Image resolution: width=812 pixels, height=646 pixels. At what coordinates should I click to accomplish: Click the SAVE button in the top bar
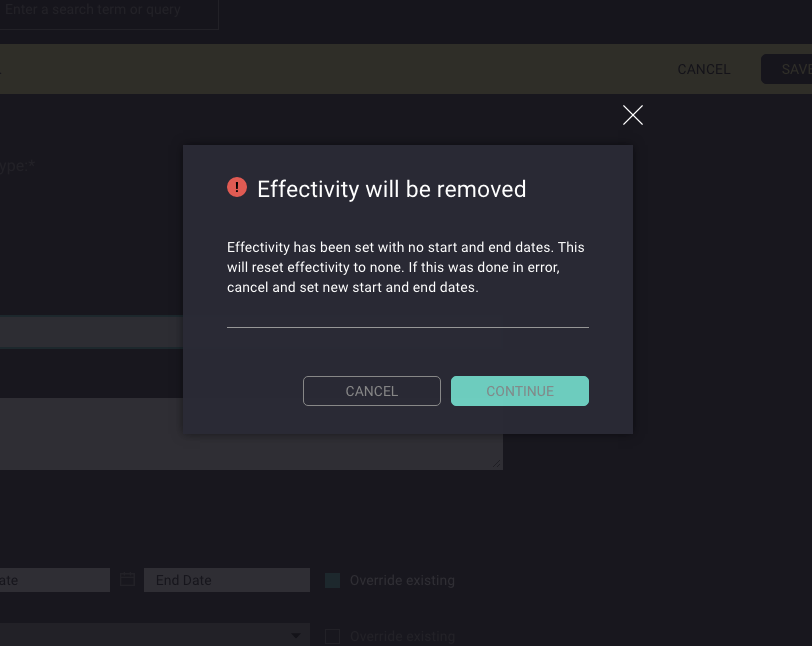tap(787, 69)
